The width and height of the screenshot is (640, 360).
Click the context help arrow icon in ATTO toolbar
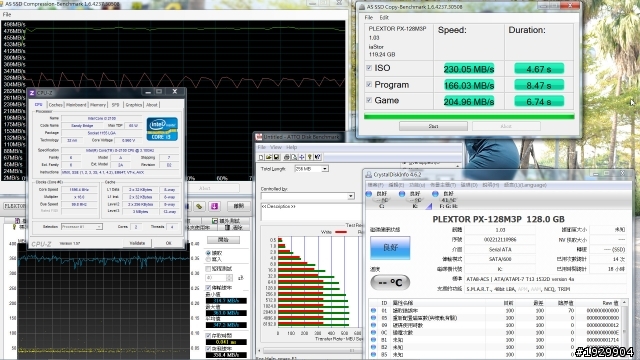coord(318,157)
